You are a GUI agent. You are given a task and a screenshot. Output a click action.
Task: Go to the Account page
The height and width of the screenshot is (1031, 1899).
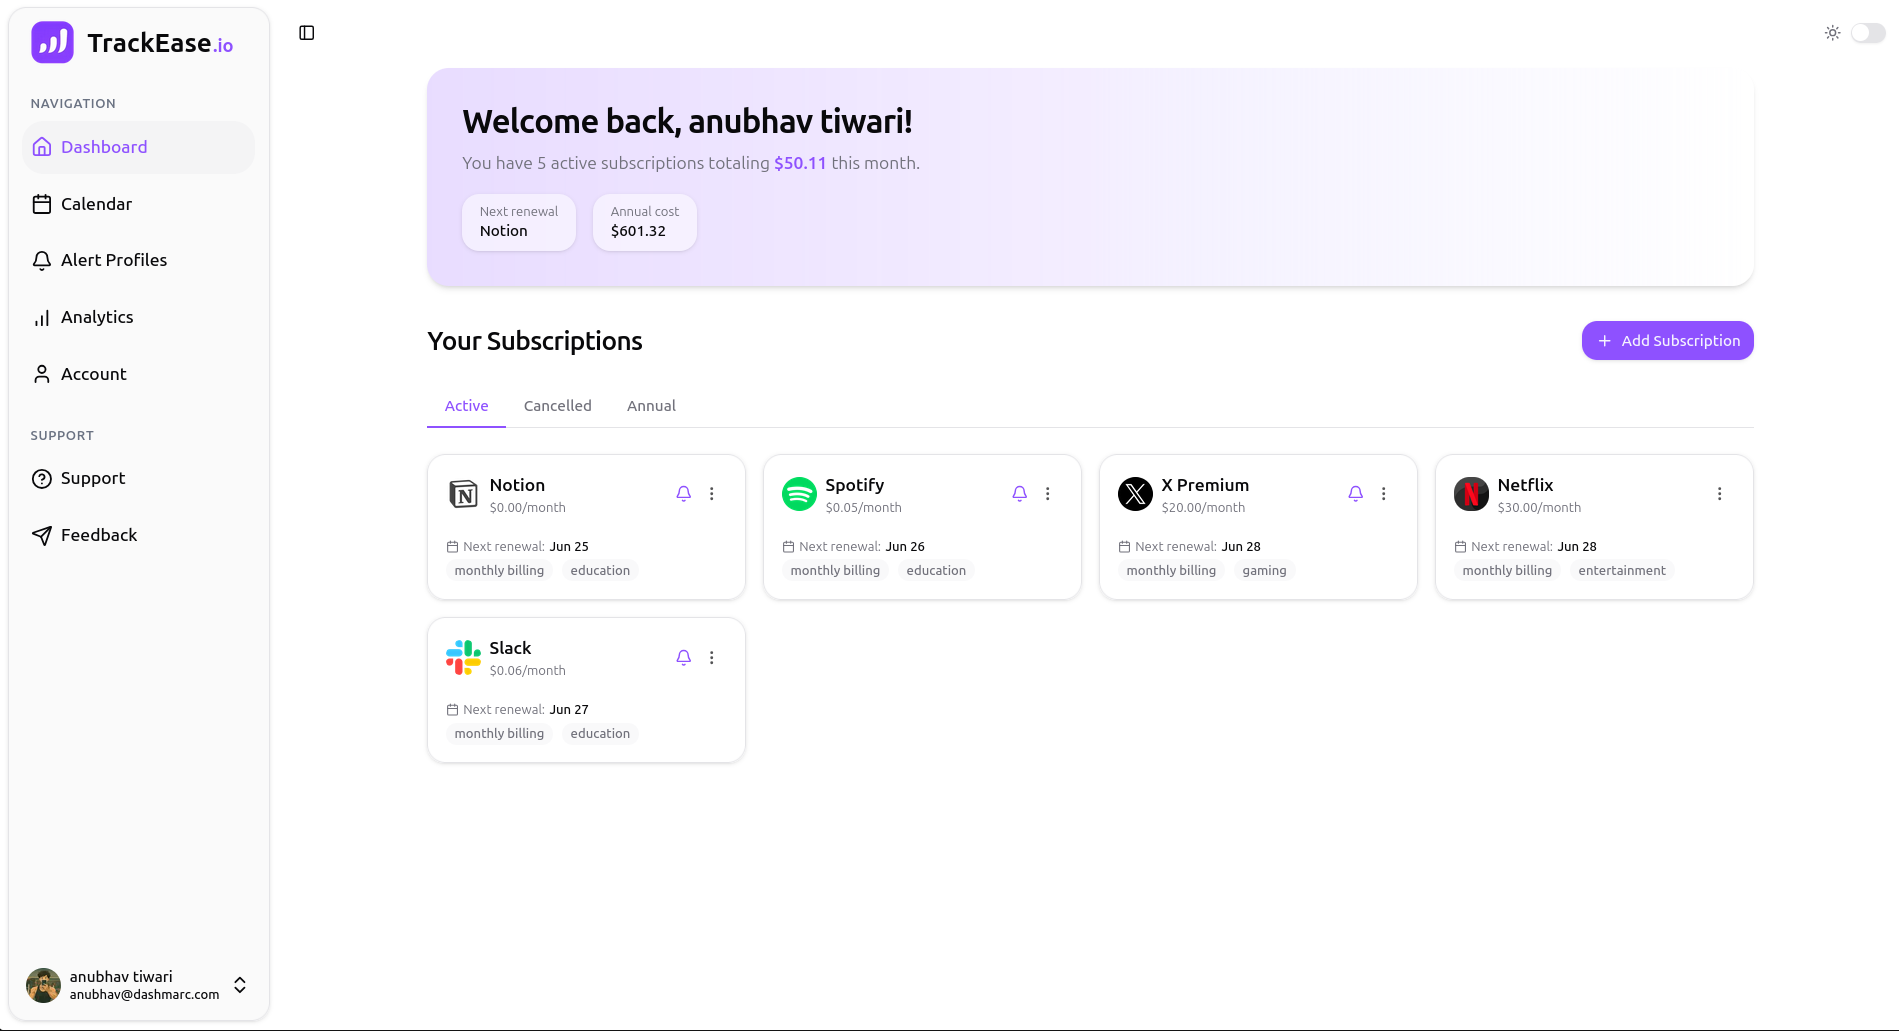coord(93,374)
